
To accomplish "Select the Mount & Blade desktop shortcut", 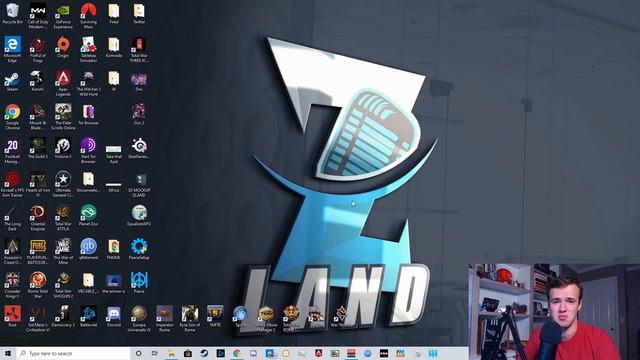I will (38, 117).
